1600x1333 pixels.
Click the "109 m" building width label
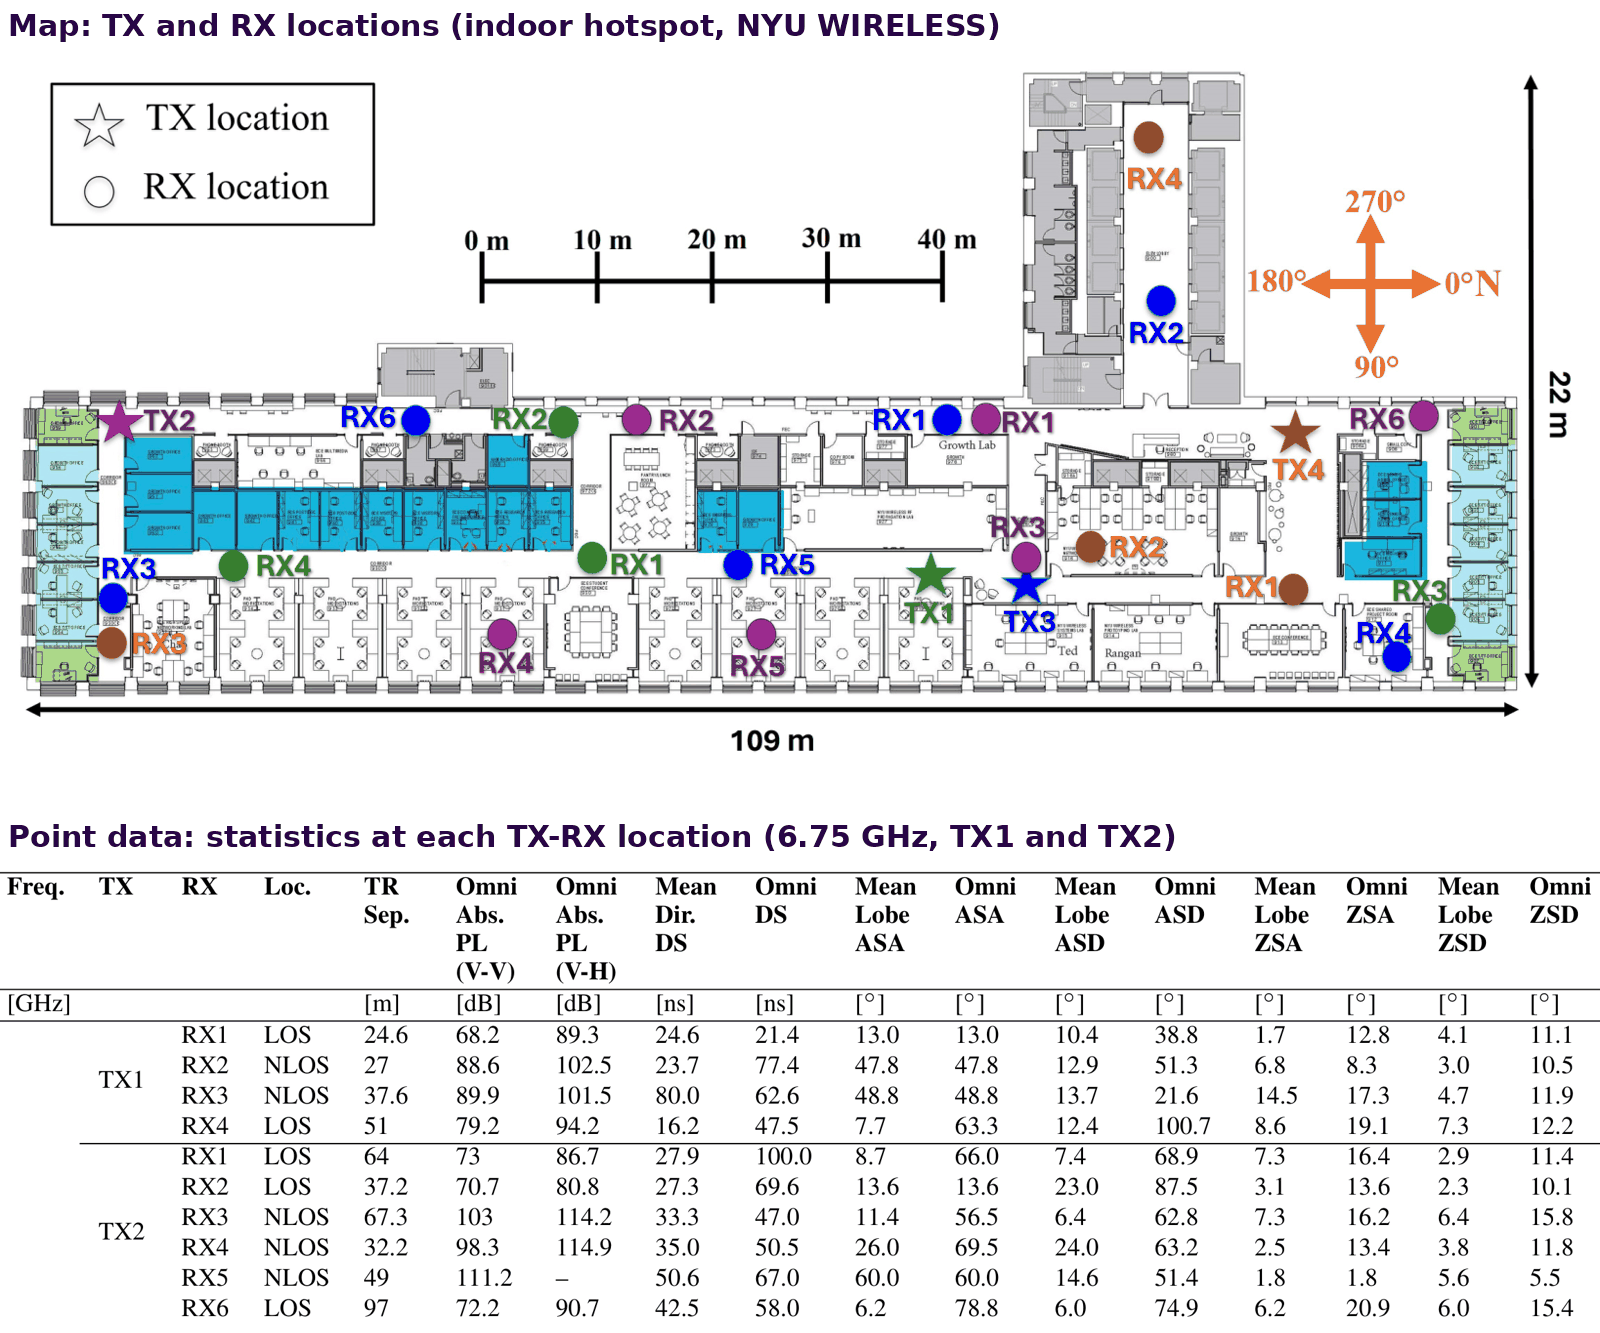click(772, 741)
